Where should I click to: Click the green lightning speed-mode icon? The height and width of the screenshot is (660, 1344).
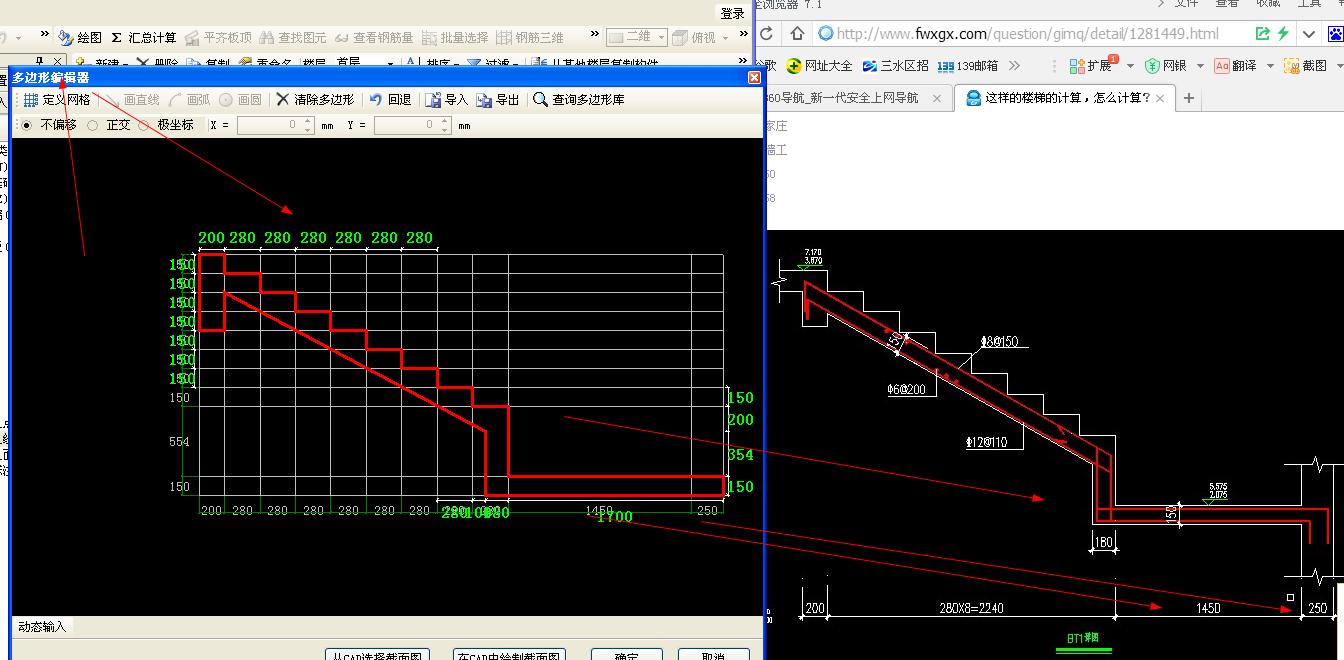1283,34
